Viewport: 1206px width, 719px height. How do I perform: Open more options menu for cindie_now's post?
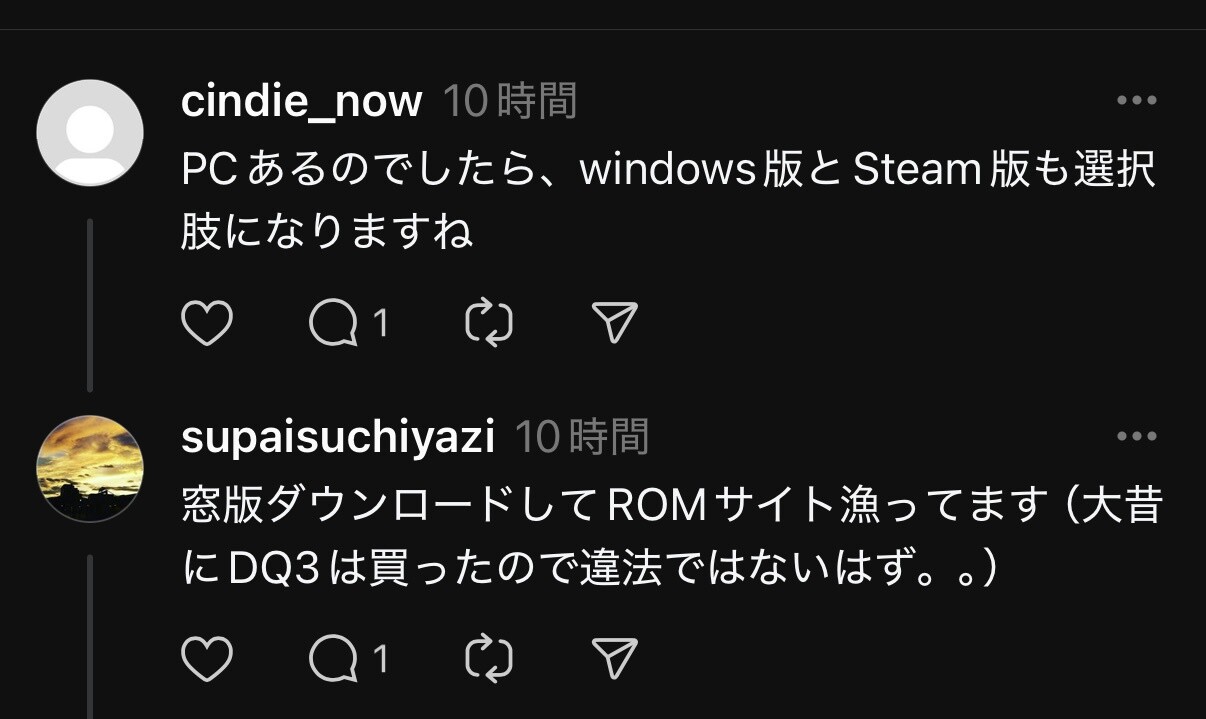click(x=1137, y=100)
